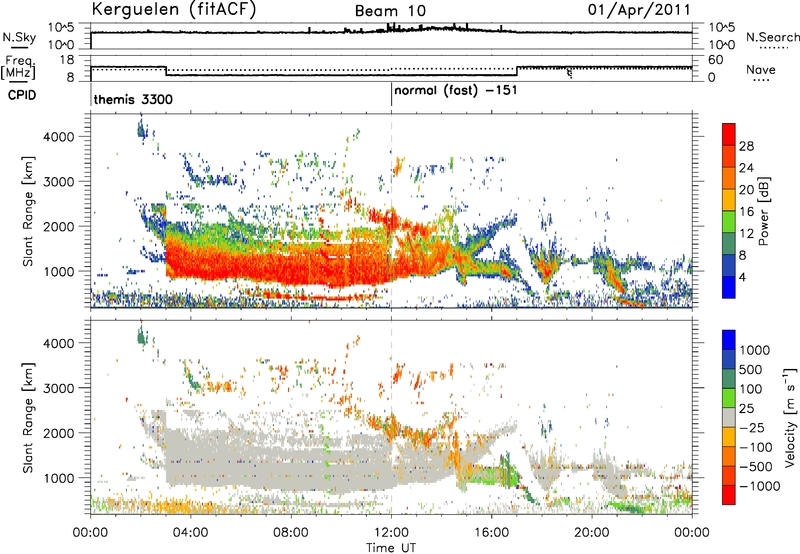
Task: Click the "CPID" row label
Action: pyautogui.click(x=22, y=95)
